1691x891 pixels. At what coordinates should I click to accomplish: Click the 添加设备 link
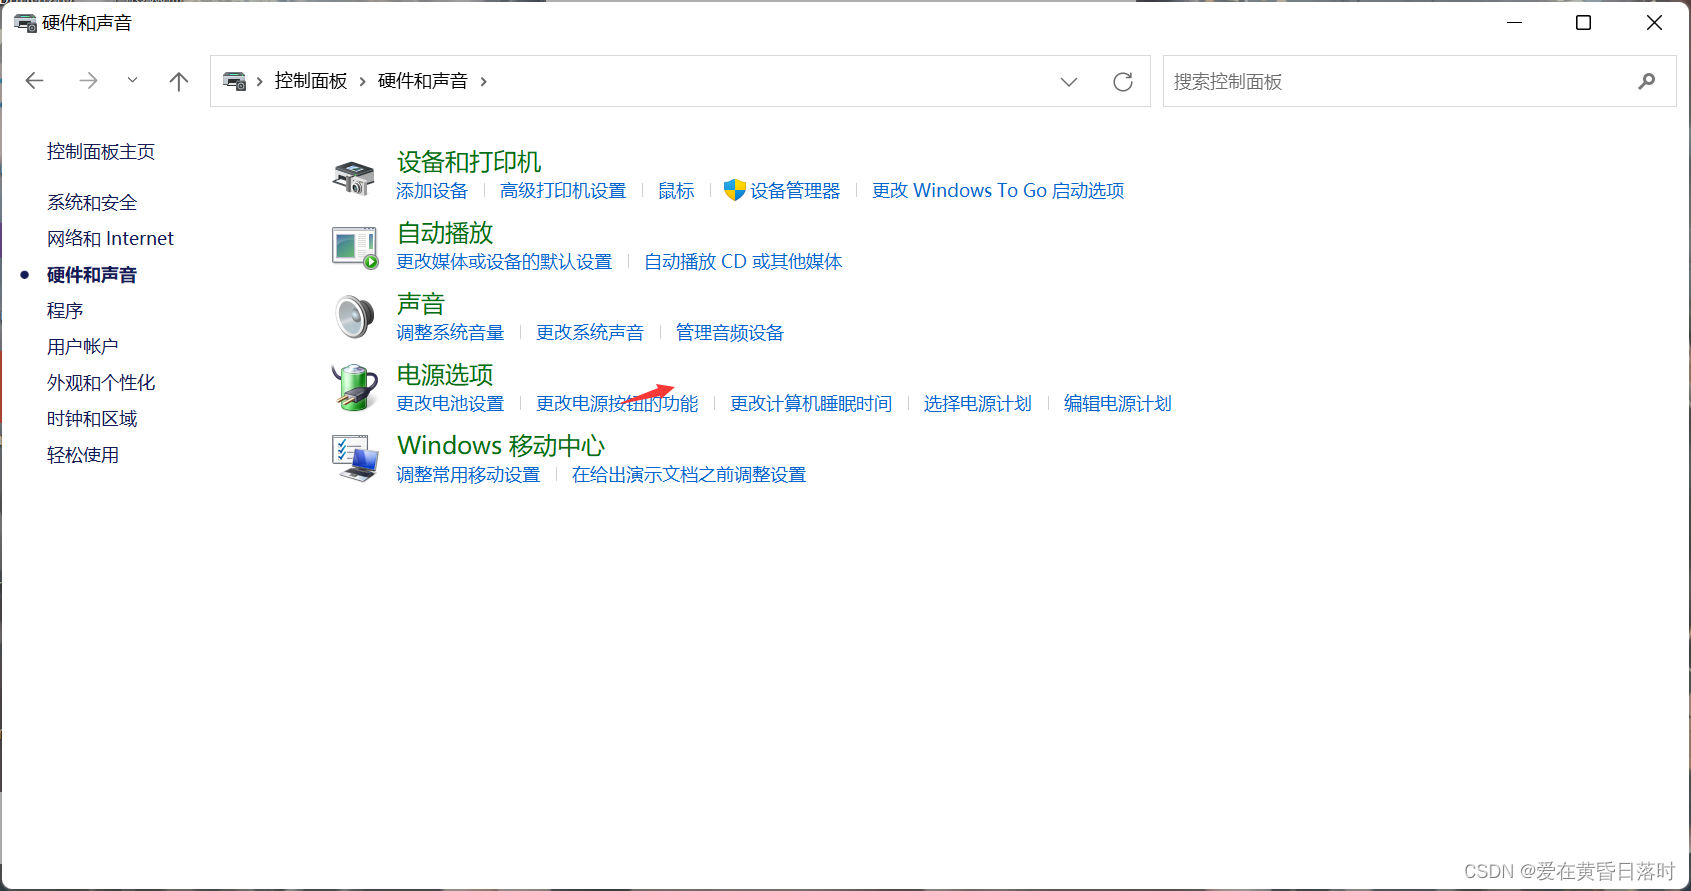tap(432, 191)
